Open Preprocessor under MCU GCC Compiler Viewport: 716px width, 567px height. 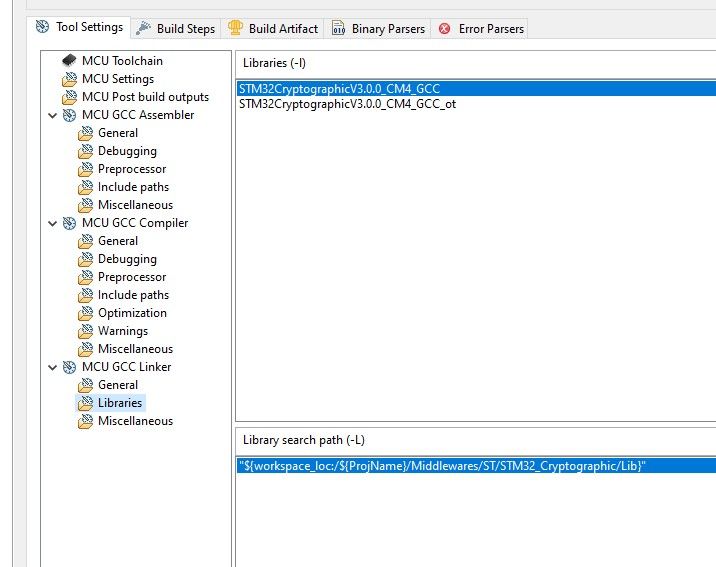click(x=132, y=277)
